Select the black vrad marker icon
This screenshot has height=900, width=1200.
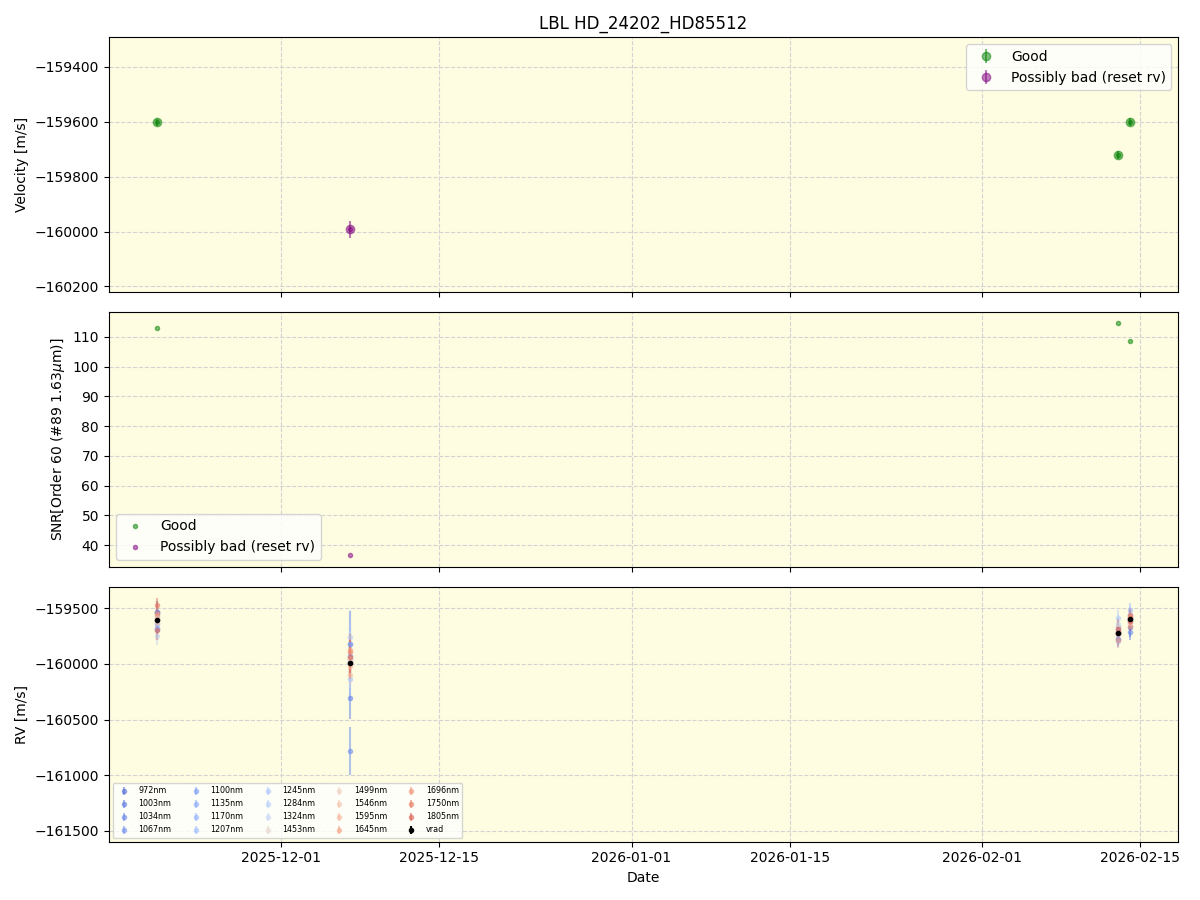[x=411, y=829]
